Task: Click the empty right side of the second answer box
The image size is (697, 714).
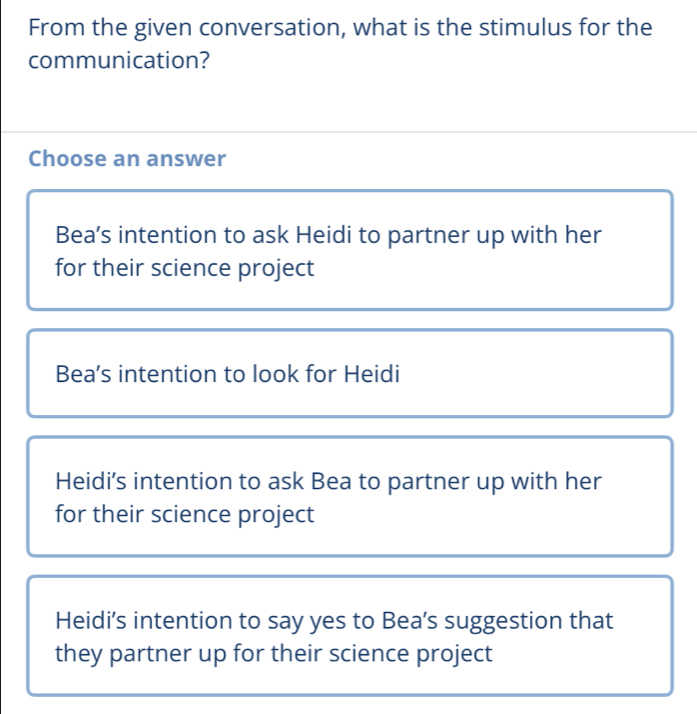Action: tap(560, 374)
